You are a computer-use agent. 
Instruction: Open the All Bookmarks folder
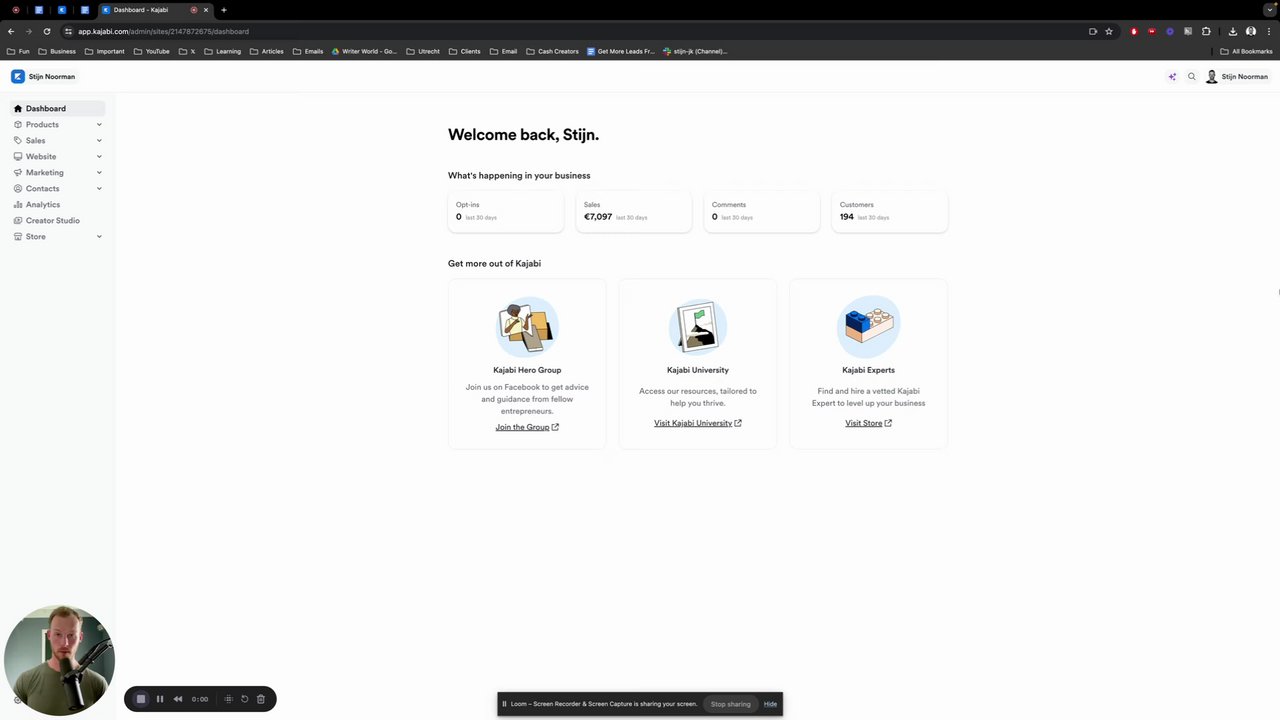coord(1246,51)
